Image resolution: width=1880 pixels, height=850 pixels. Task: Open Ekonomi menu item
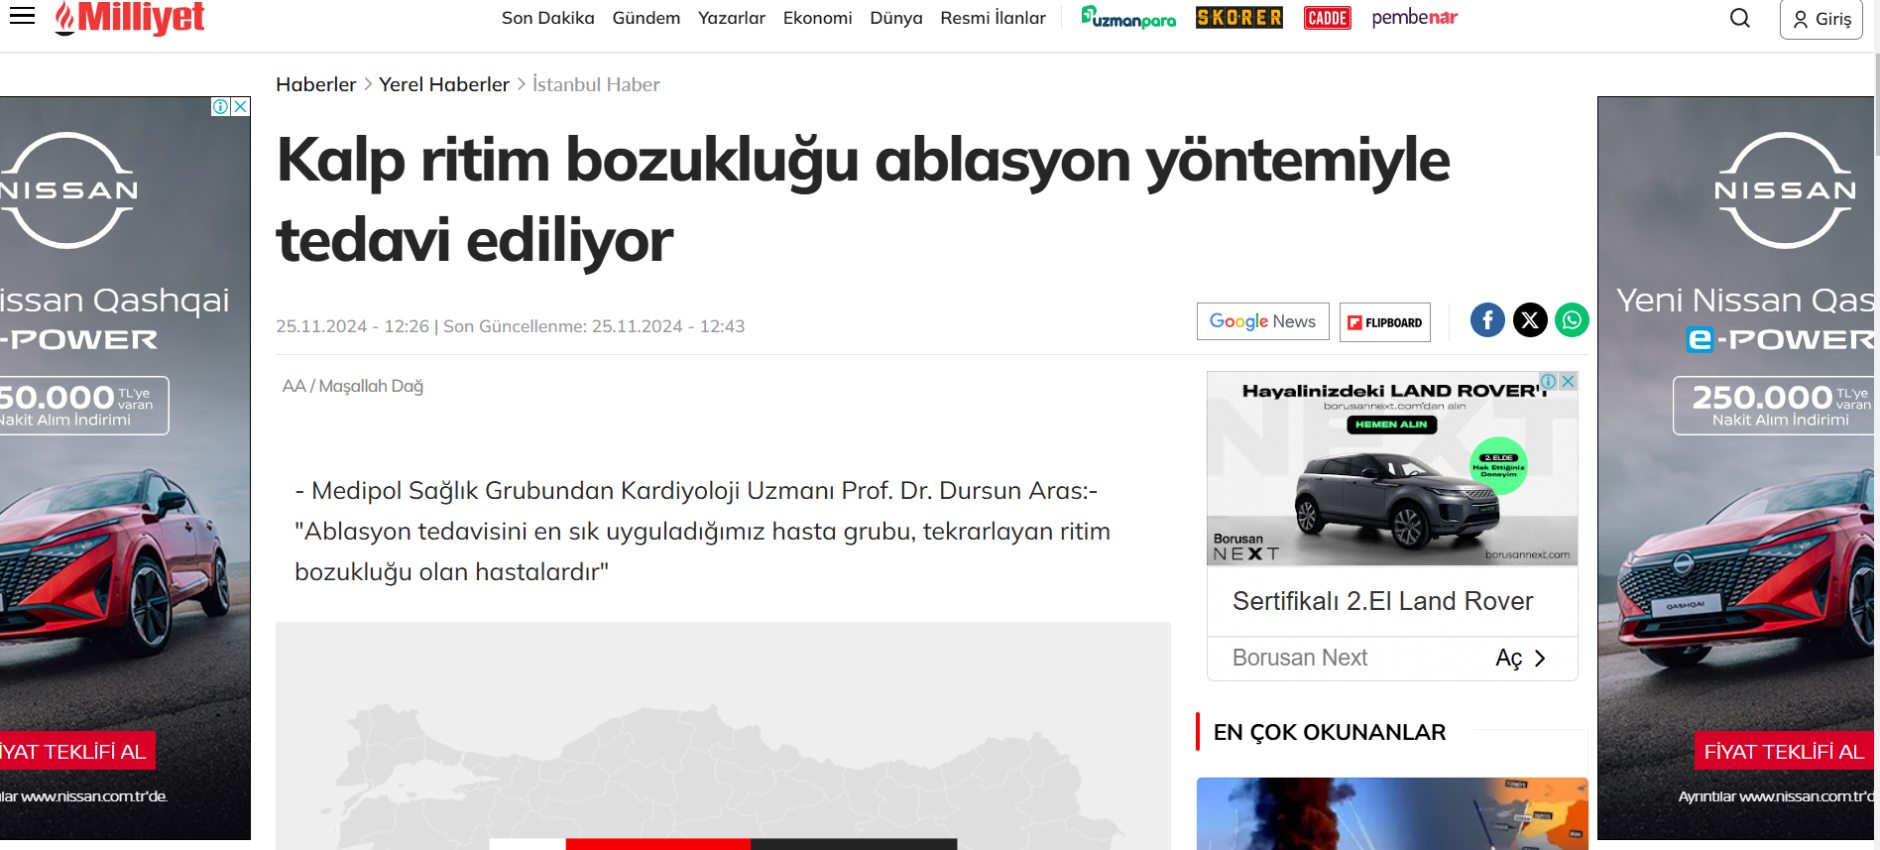pyautogui.click(x=818, y=18)
